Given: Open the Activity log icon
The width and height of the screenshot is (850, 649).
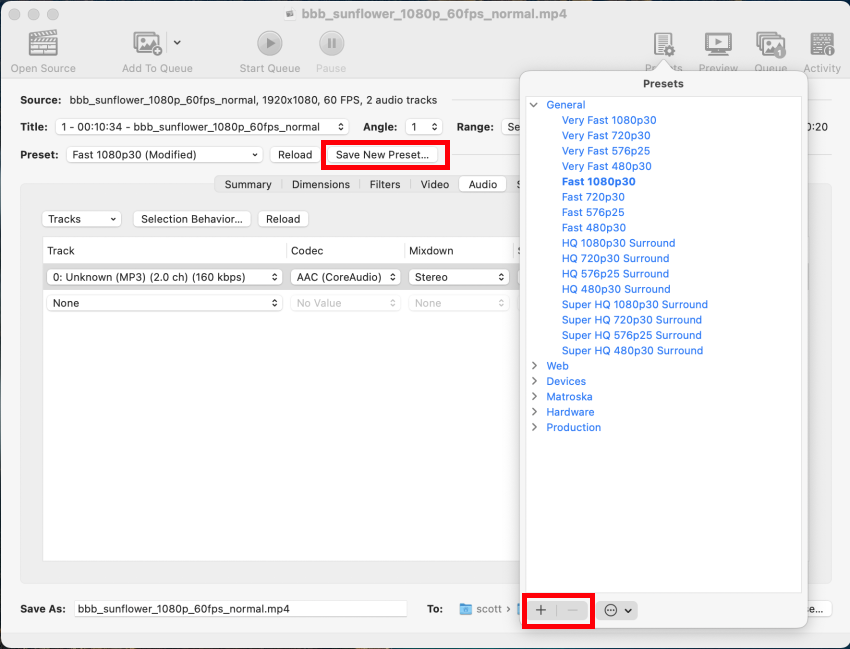Looking at the screenshot, I should pos(822,45).
